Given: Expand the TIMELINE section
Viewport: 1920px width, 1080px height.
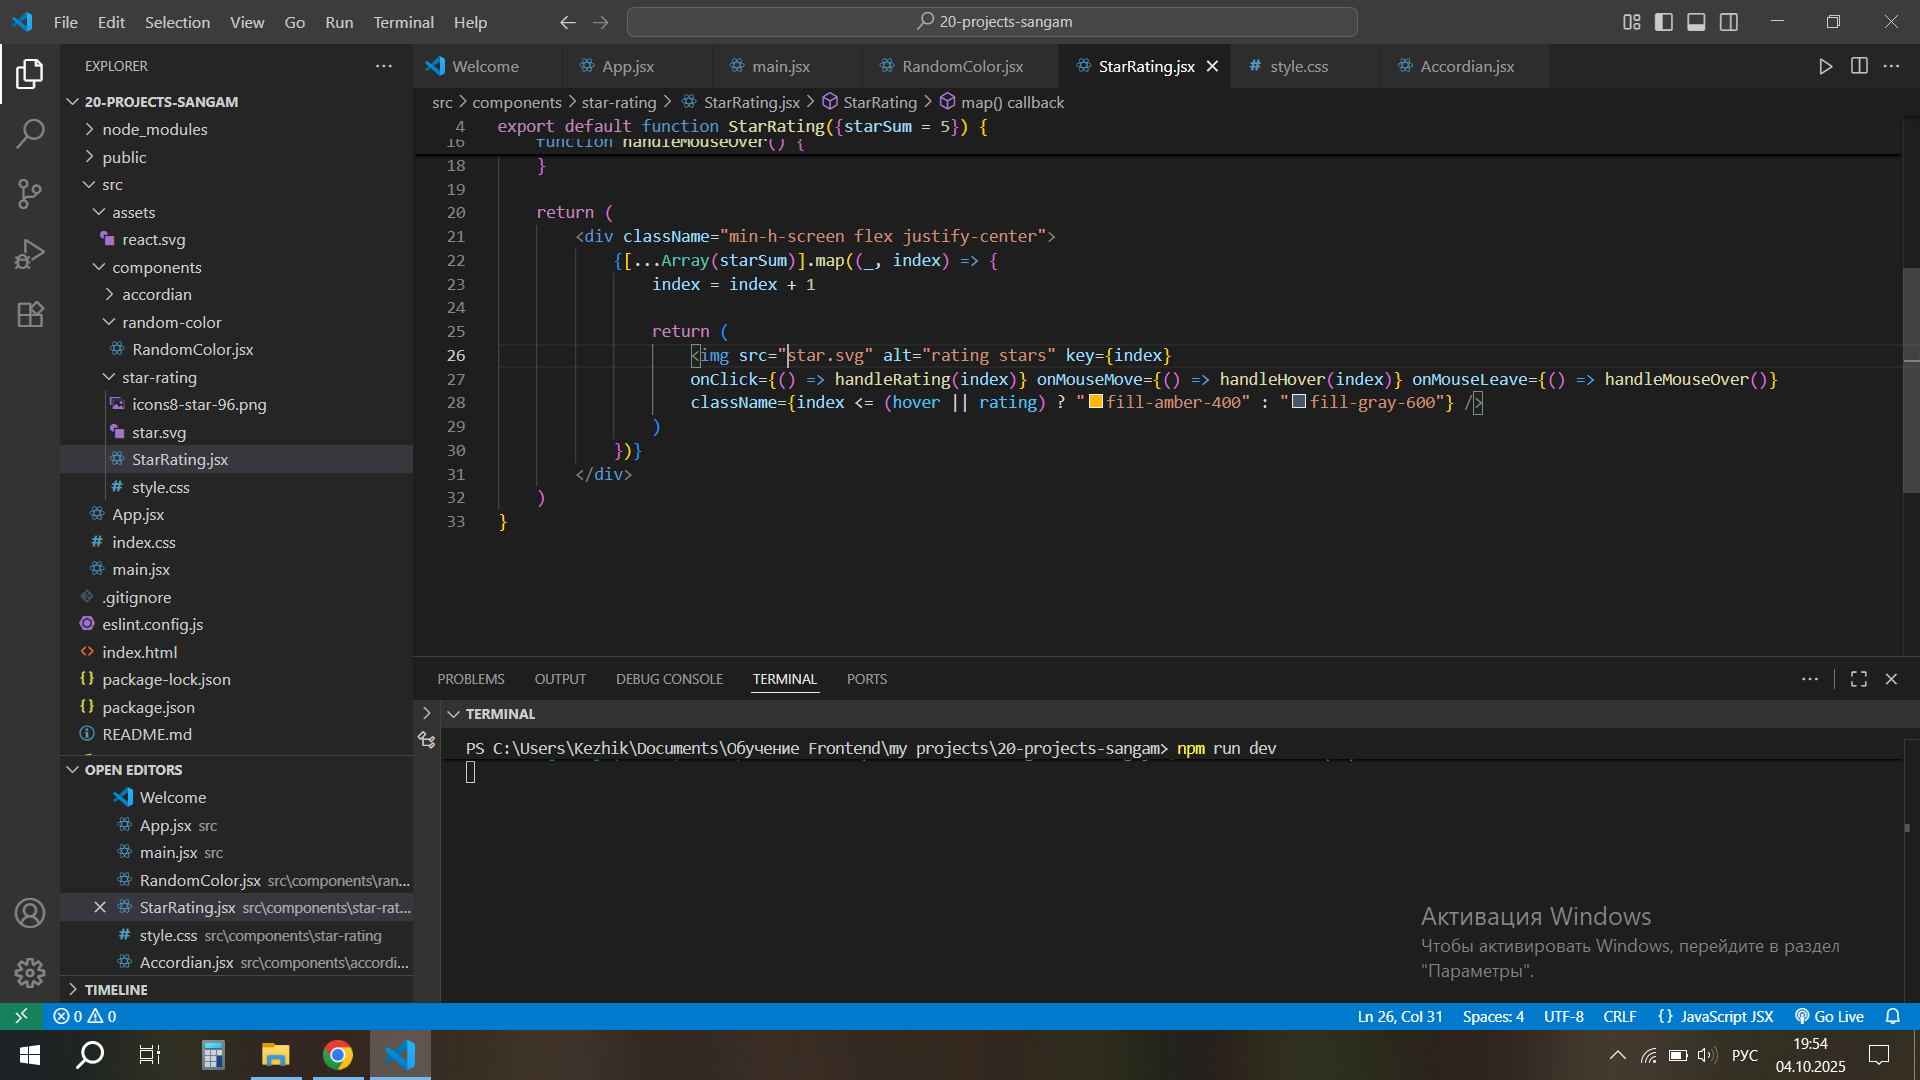Looking at the screenshot, I should tap(116, 989).
